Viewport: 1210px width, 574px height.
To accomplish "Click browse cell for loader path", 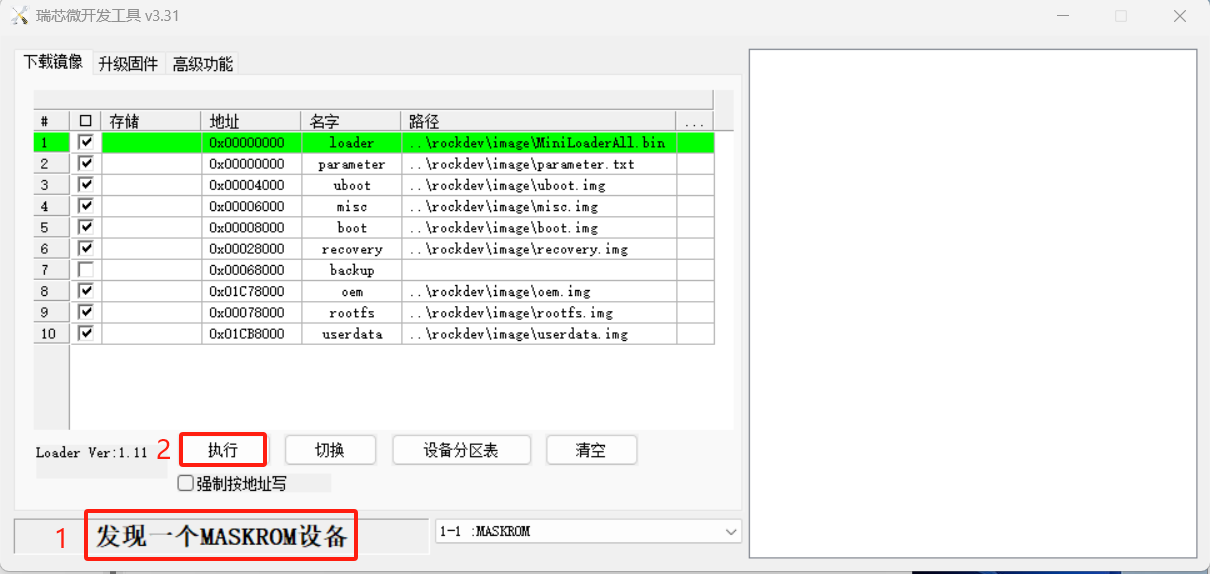I will tap(694, 143).
